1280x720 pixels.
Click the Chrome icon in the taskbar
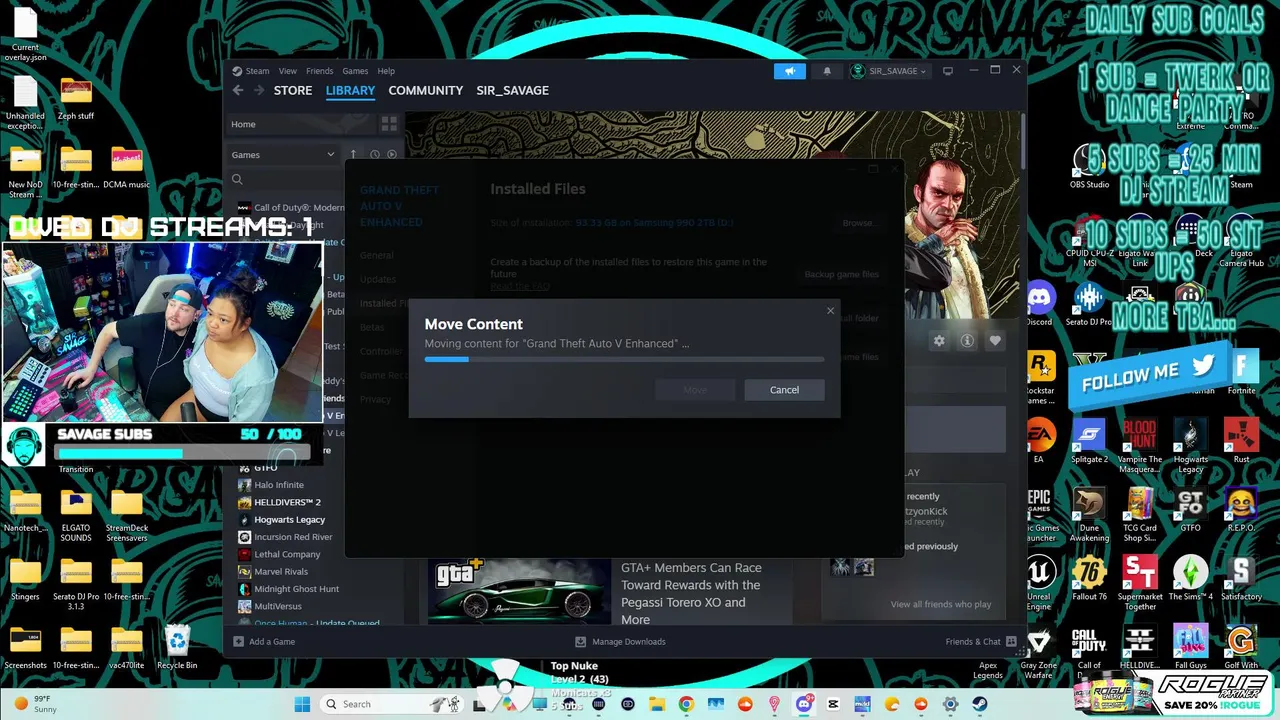[x=686, y=704]
